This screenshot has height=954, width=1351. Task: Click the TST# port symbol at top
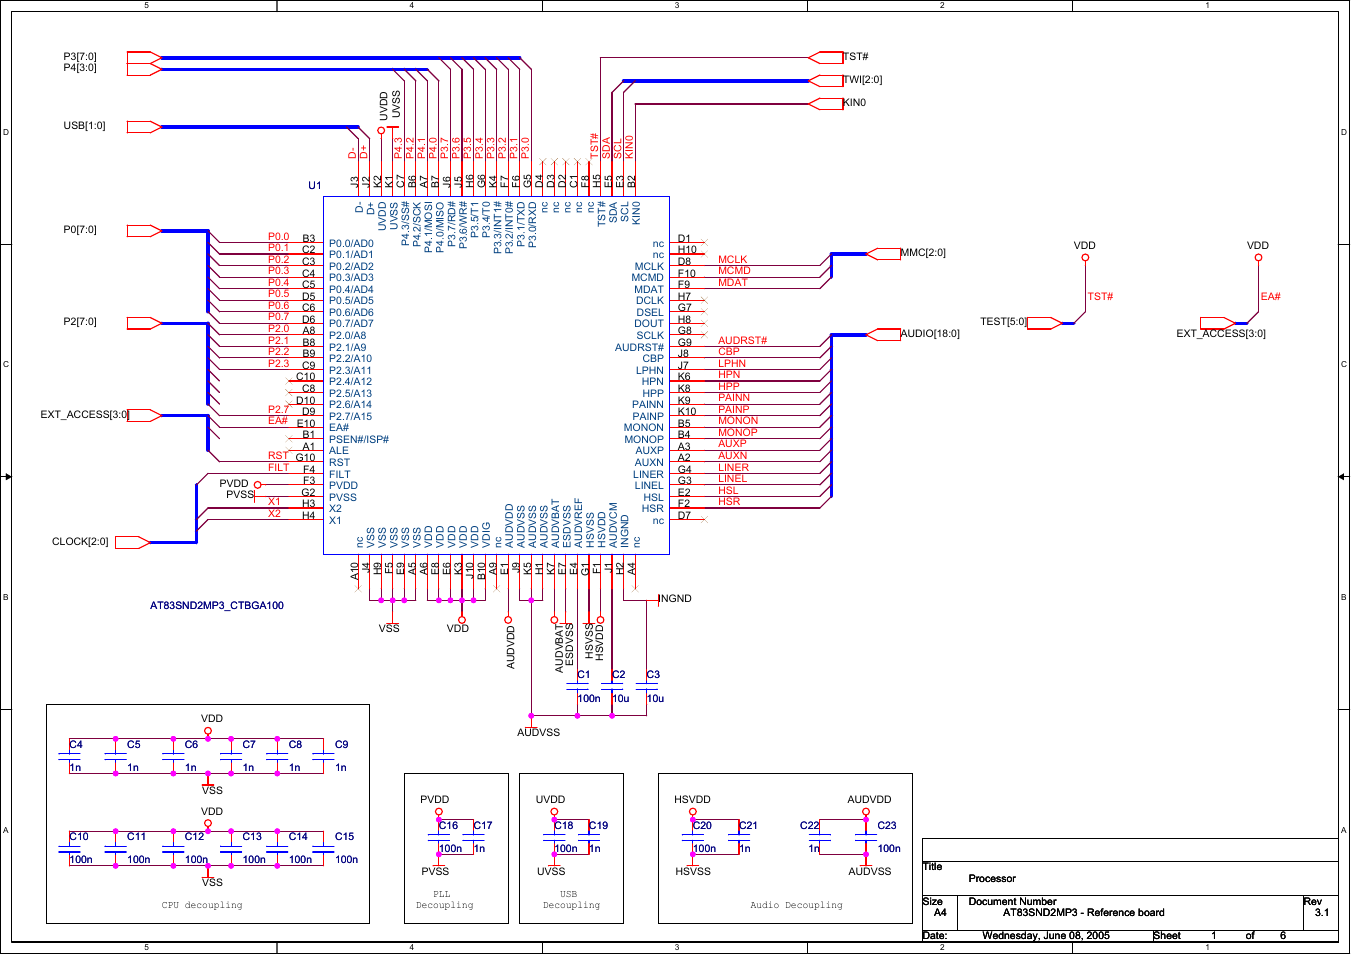[x=826, y=57]
